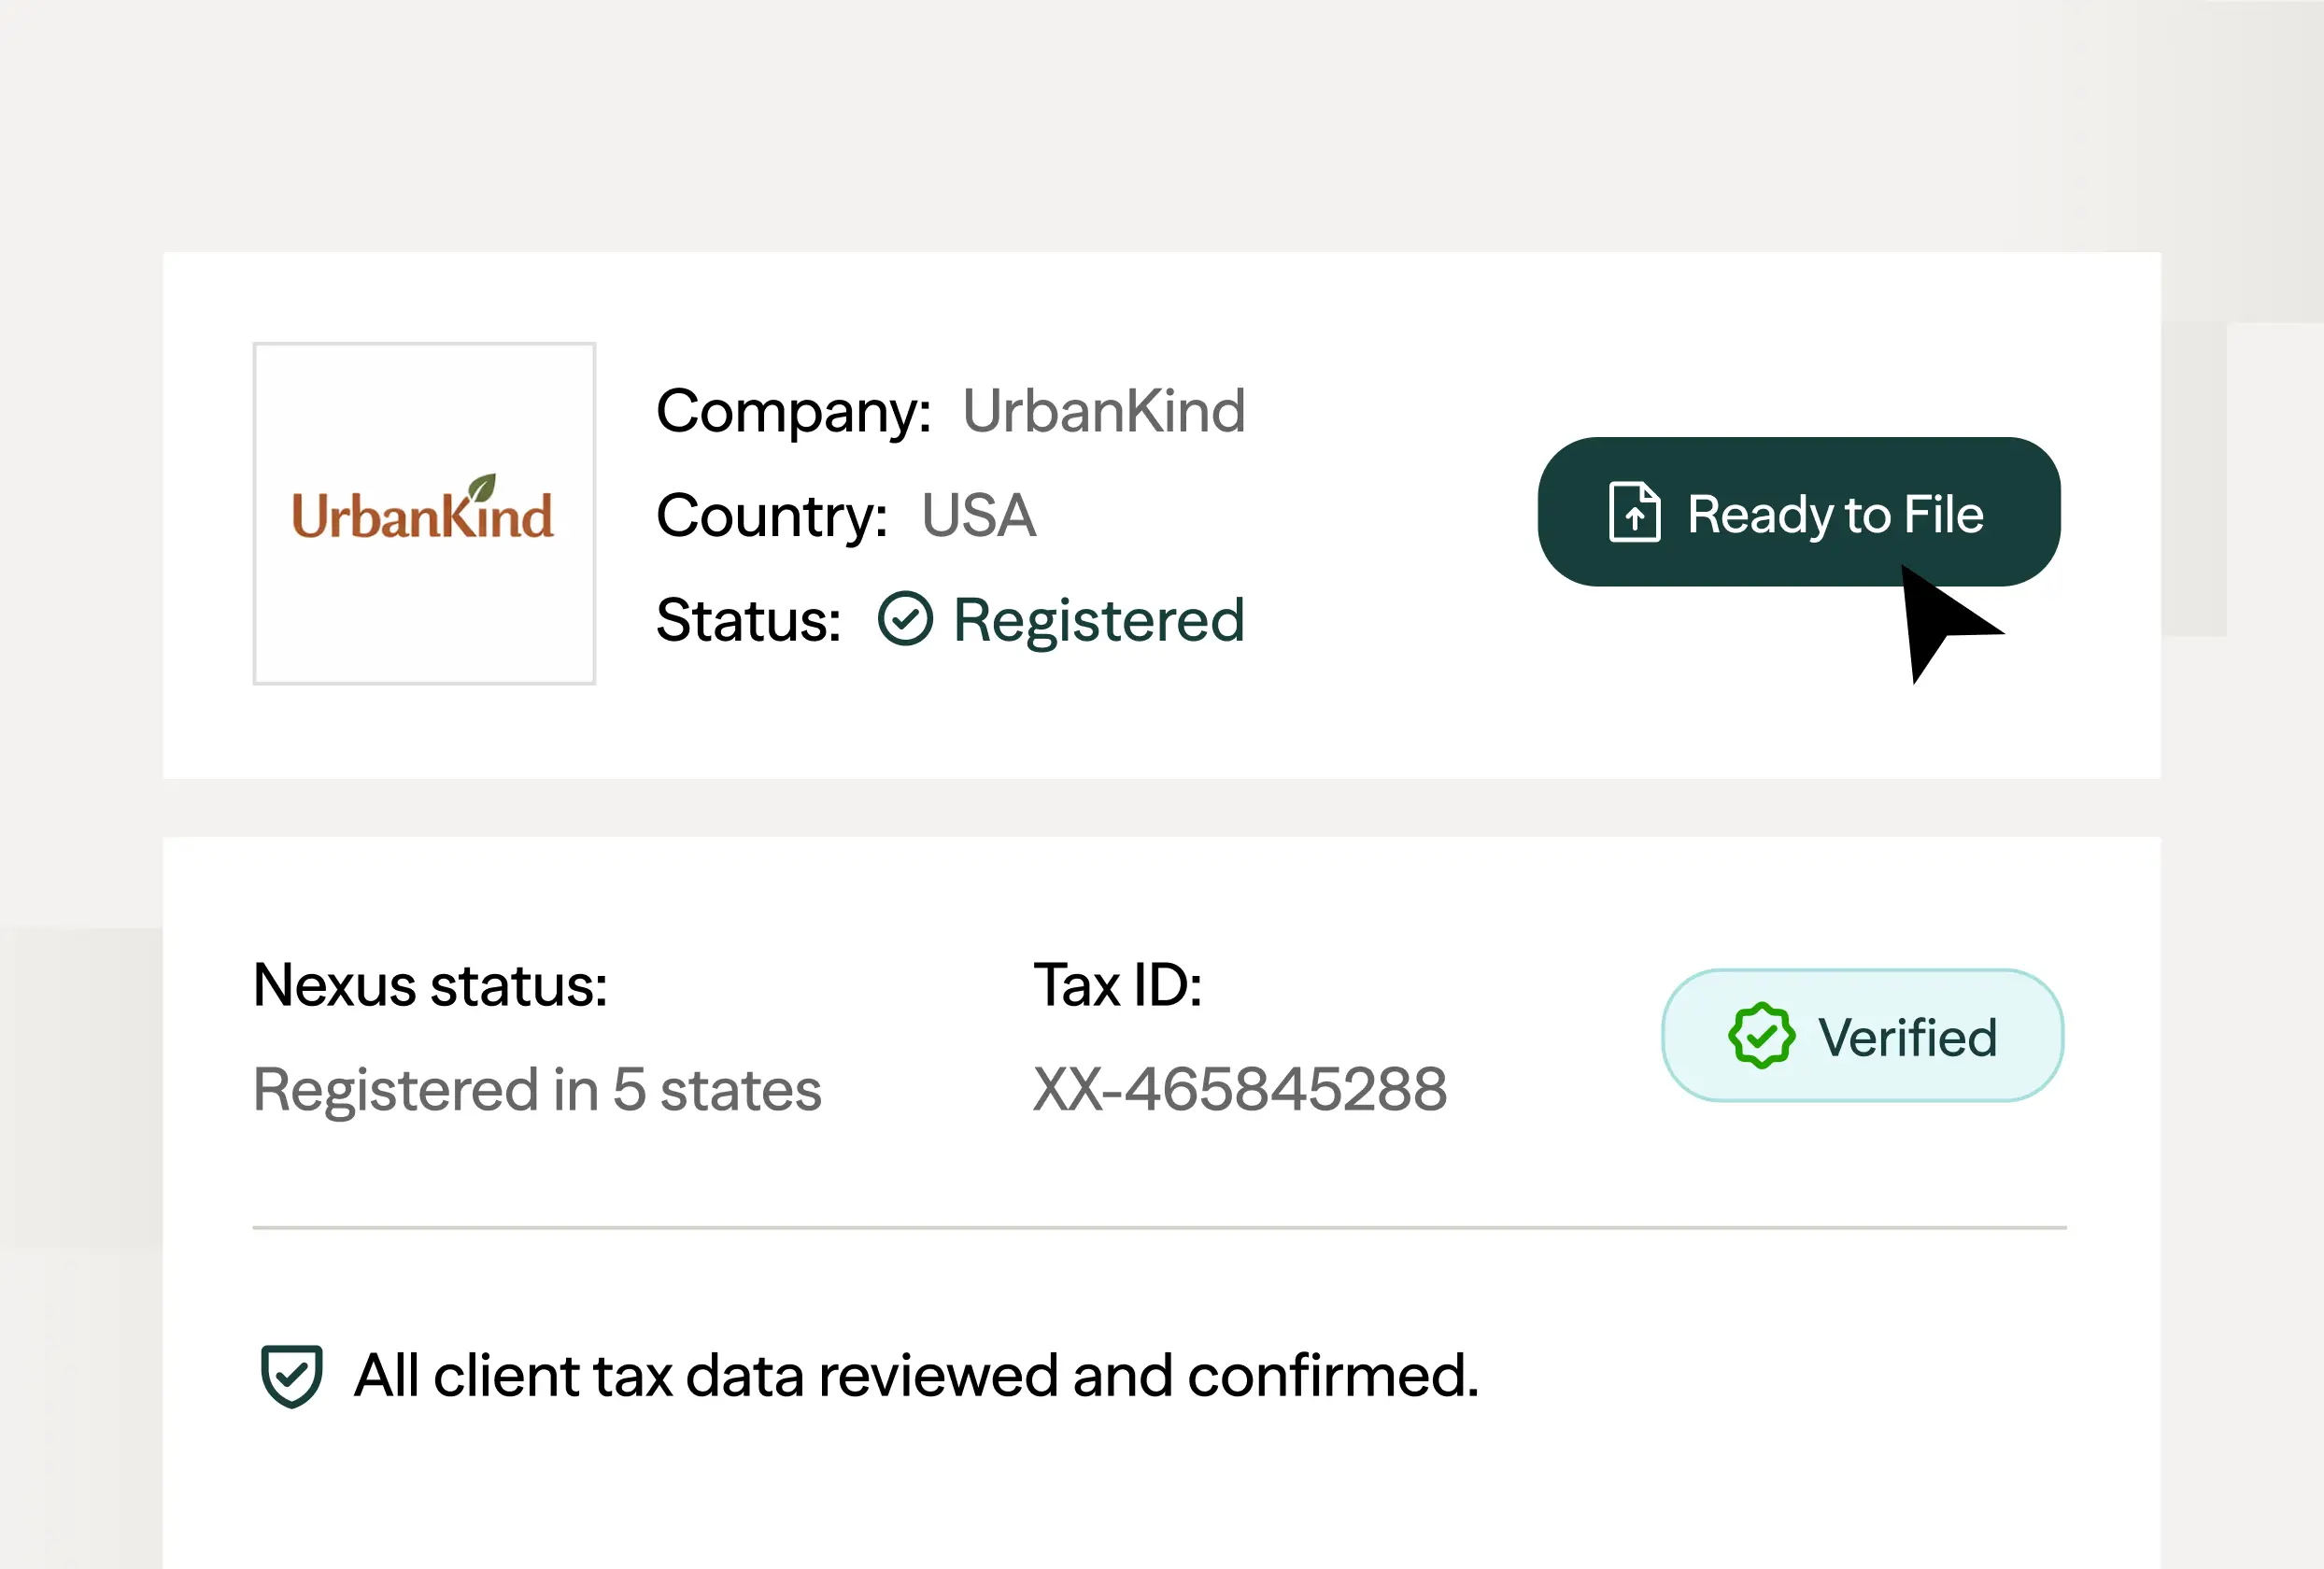Screen dimensions: 2324x1569
Task: Click the 'All client tax data reviewed' message
Action: click(x=916, y=1376)
